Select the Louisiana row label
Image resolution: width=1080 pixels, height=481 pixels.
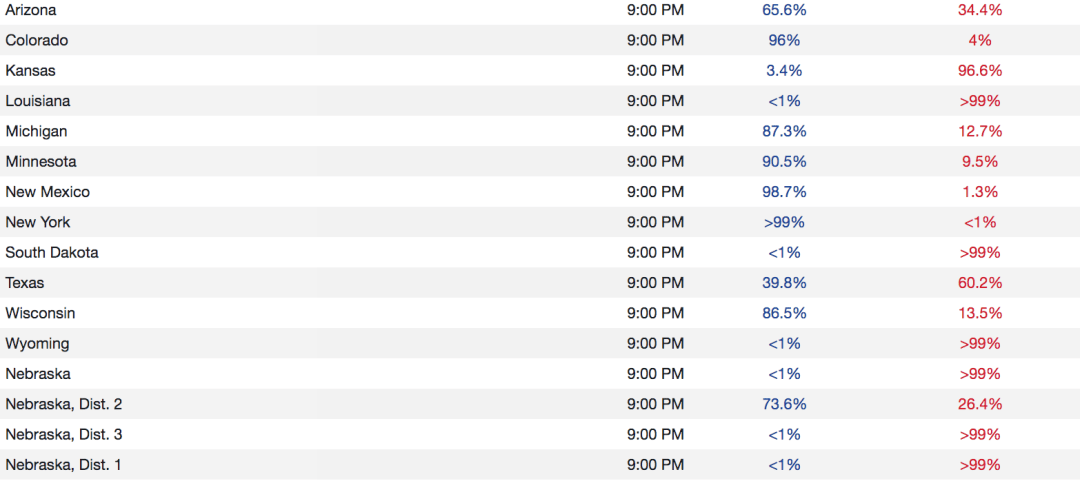tap(38, 101)
